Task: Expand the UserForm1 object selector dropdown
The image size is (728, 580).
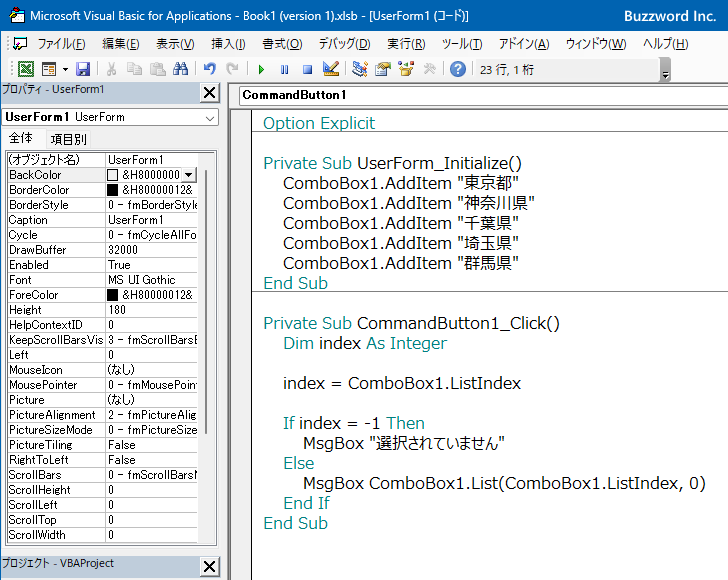Action: [210, 118]
